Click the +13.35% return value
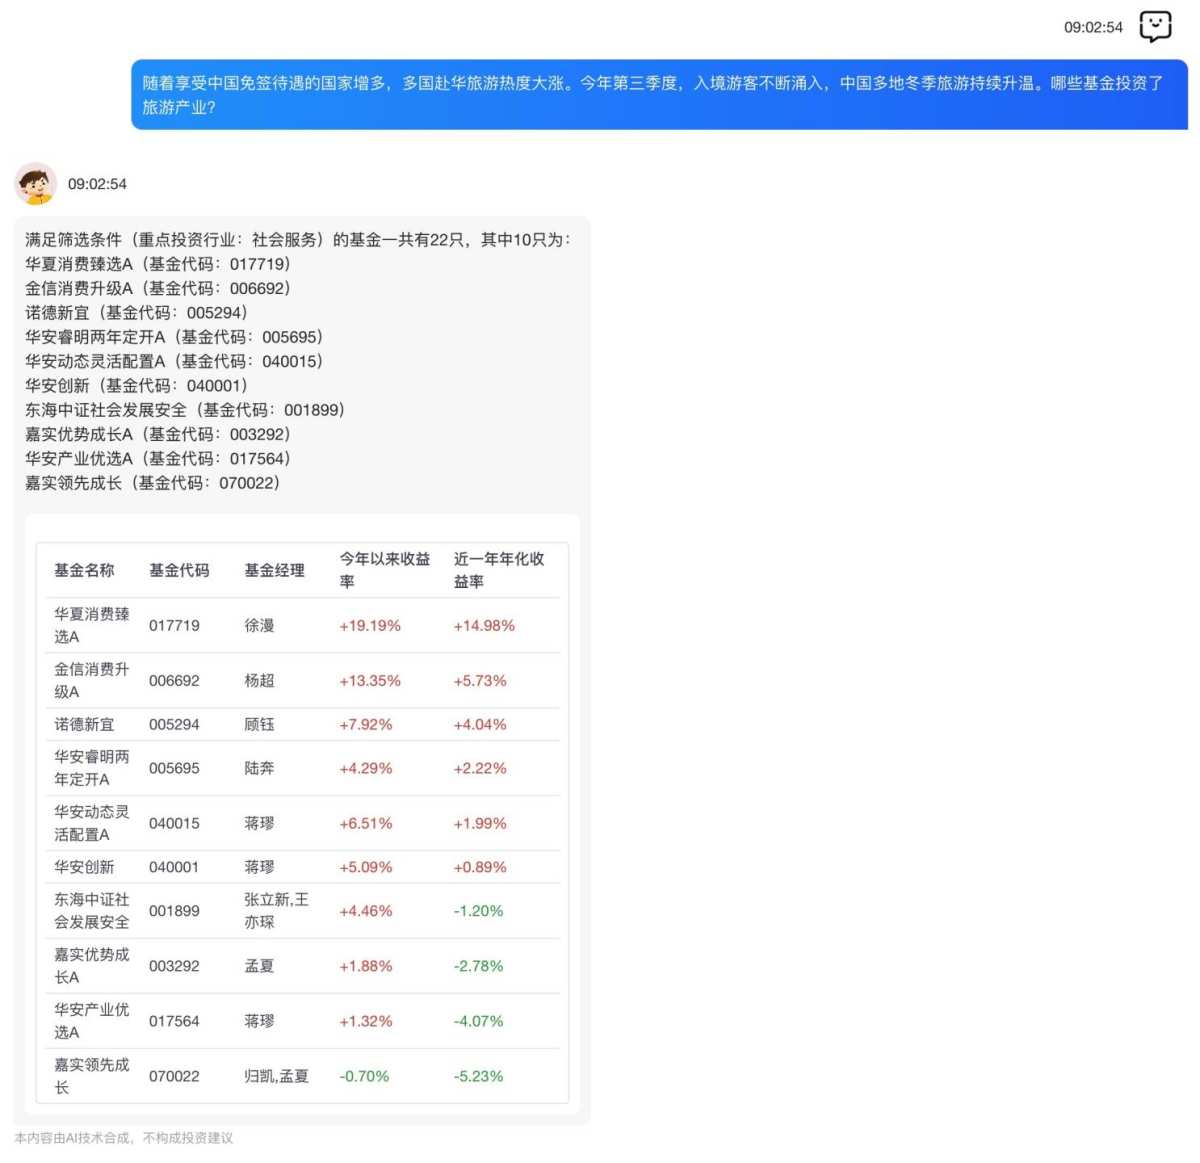 tap(370, 681)
